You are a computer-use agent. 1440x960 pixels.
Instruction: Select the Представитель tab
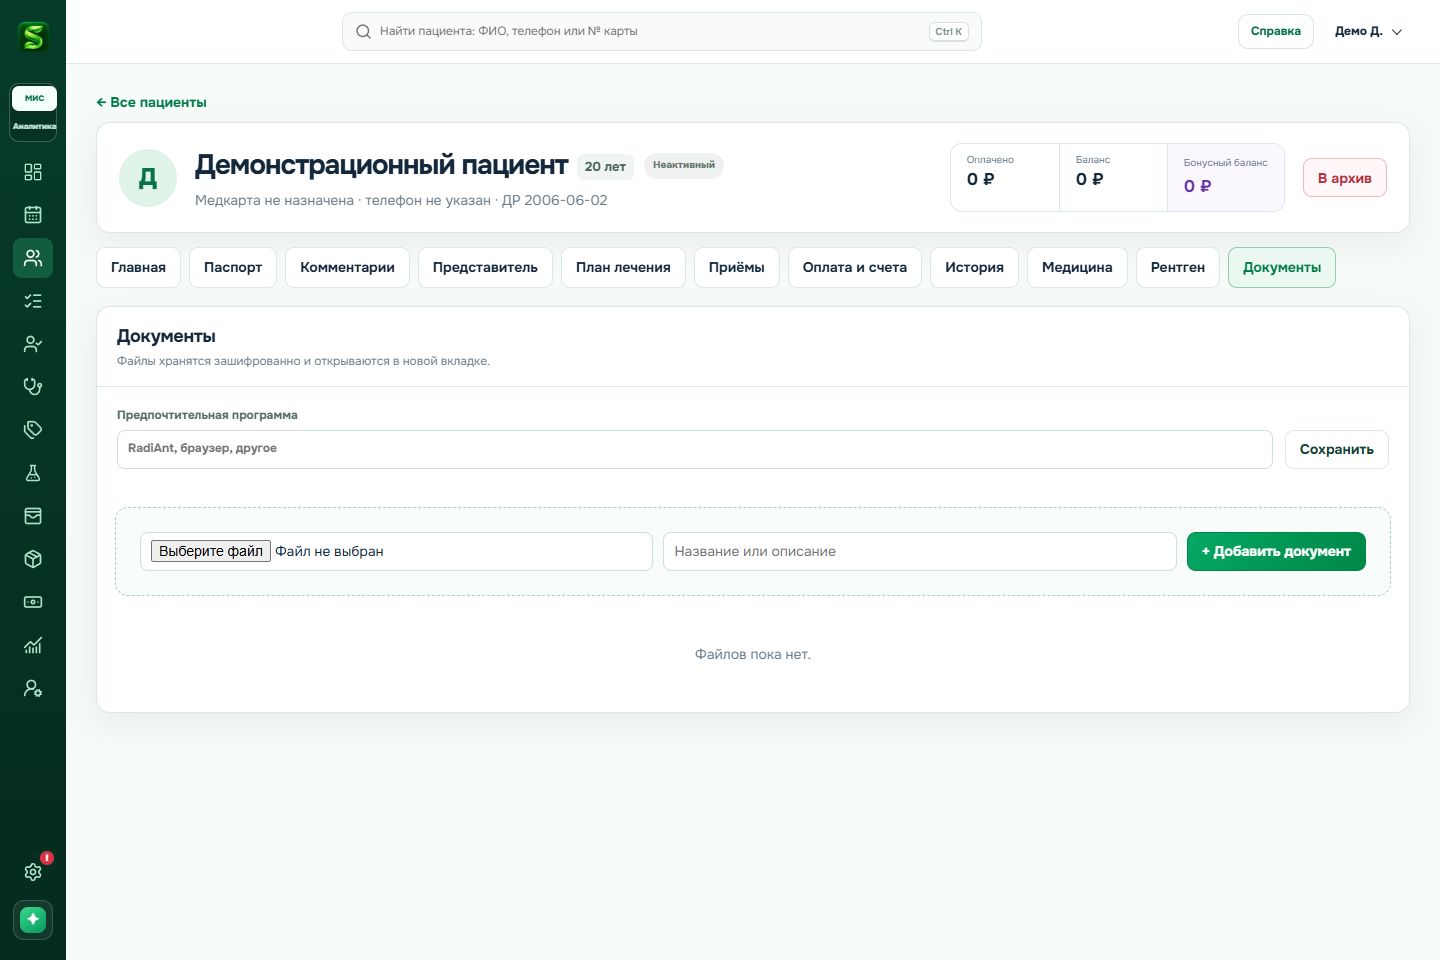(485, 267)
